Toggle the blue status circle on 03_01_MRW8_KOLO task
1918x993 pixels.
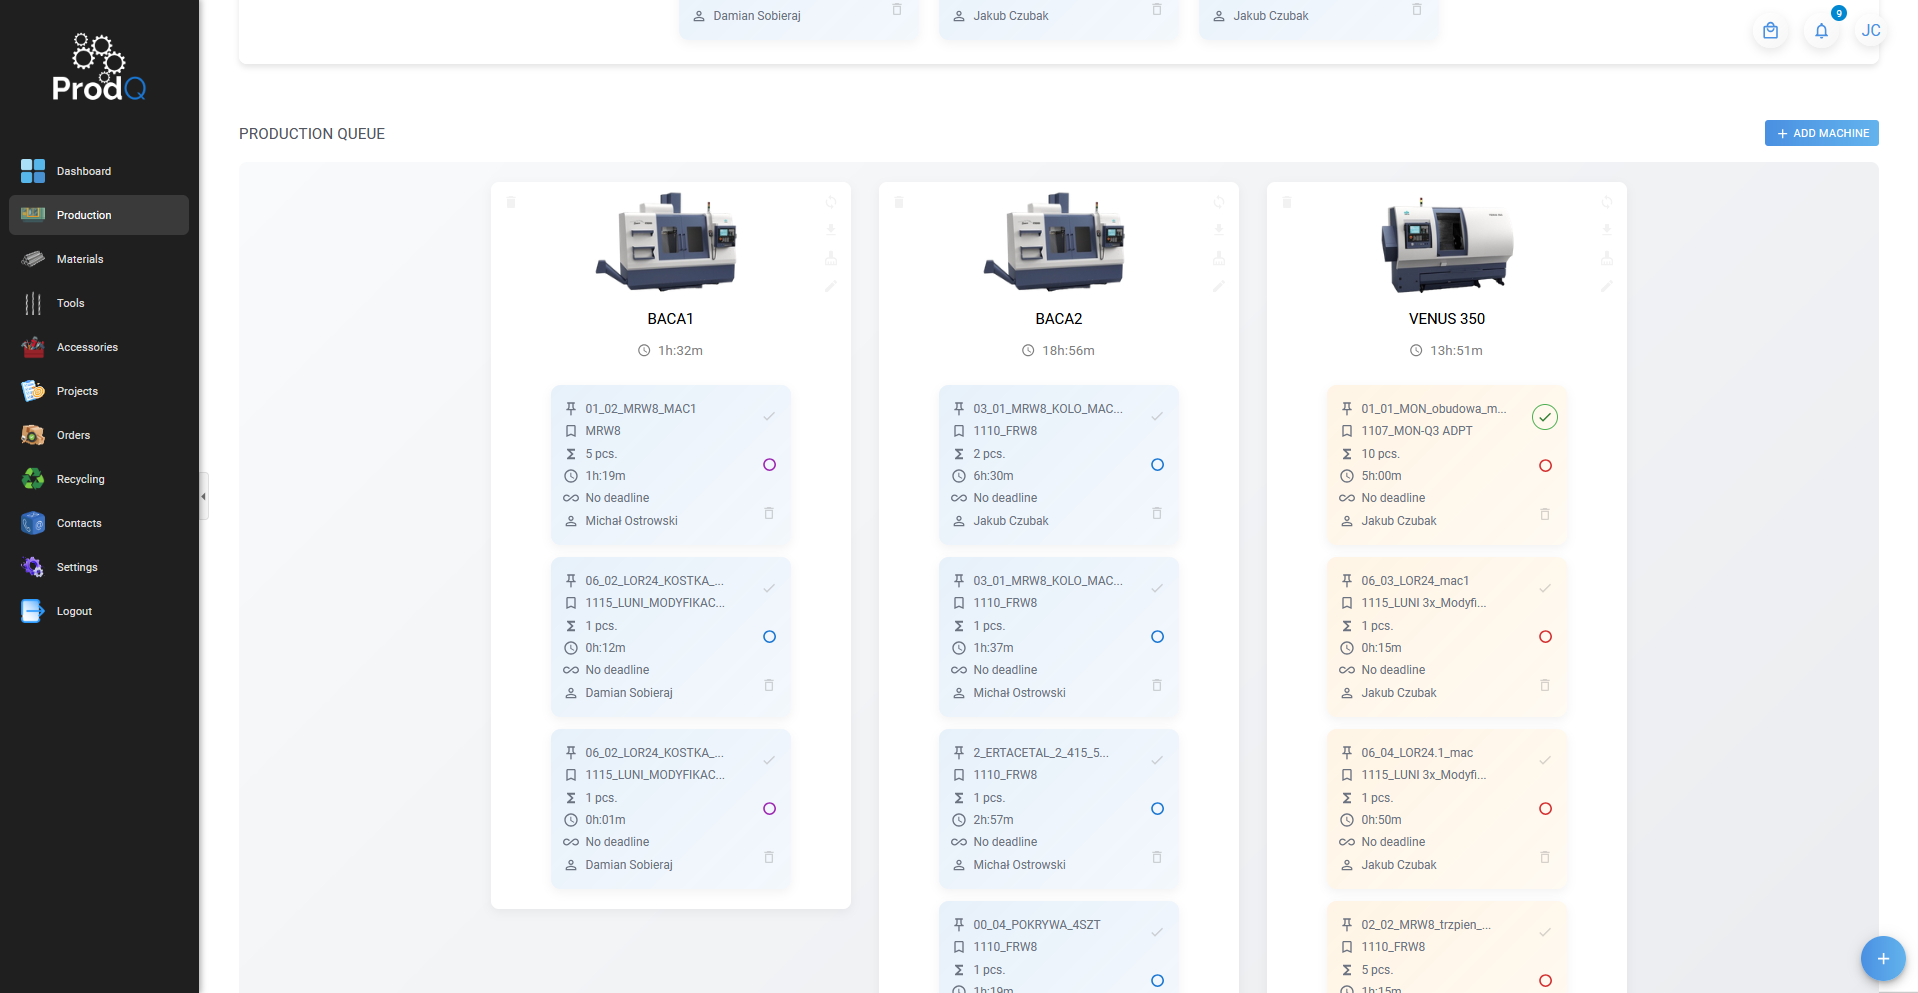(x=1157, y=465)
